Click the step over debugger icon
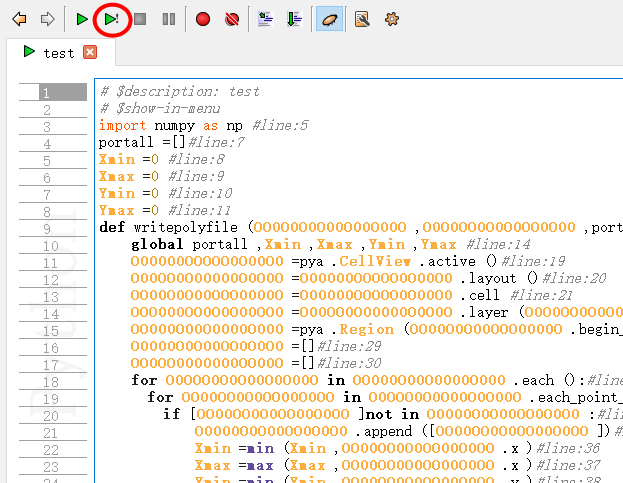 coord(264,19)
